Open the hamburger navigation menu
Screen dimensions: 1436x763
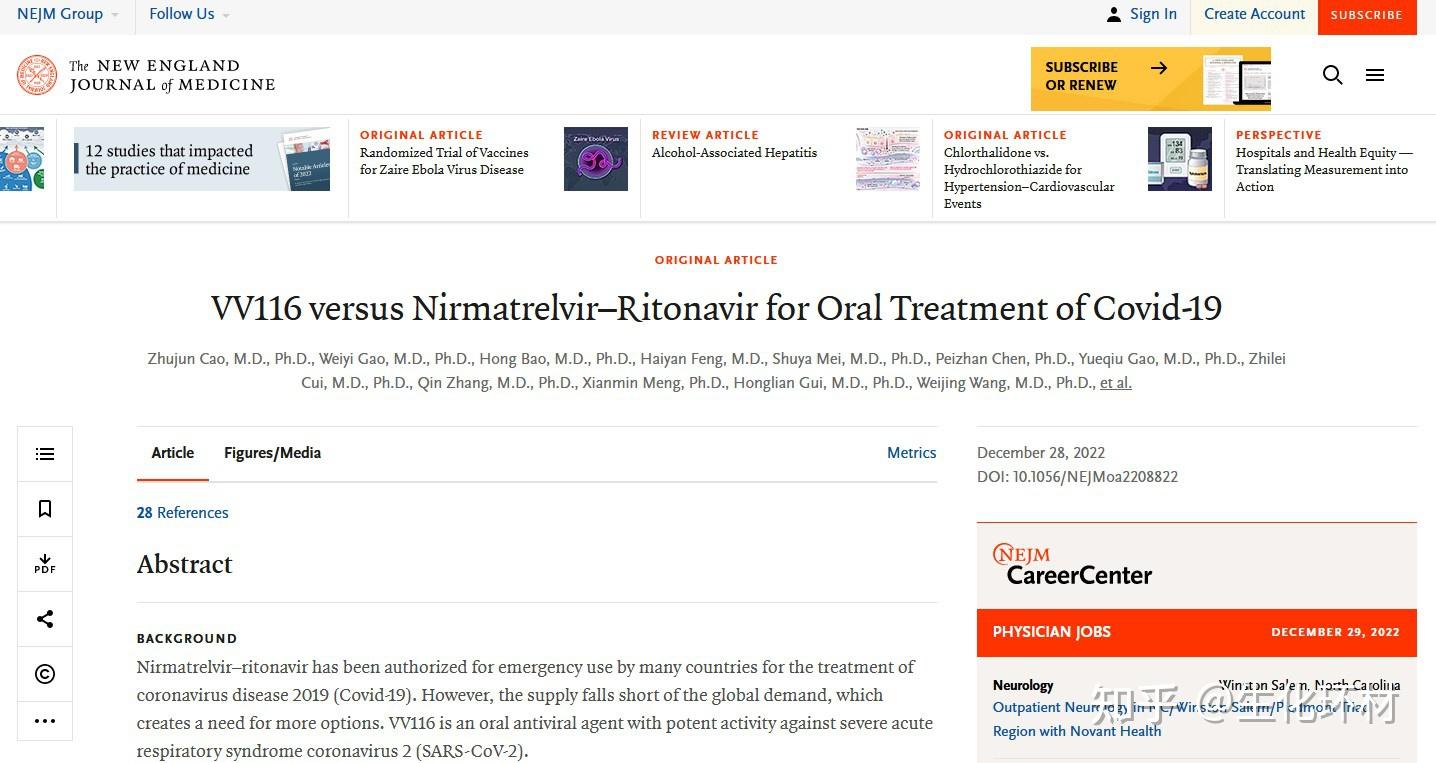click(x=1374, y=74)
